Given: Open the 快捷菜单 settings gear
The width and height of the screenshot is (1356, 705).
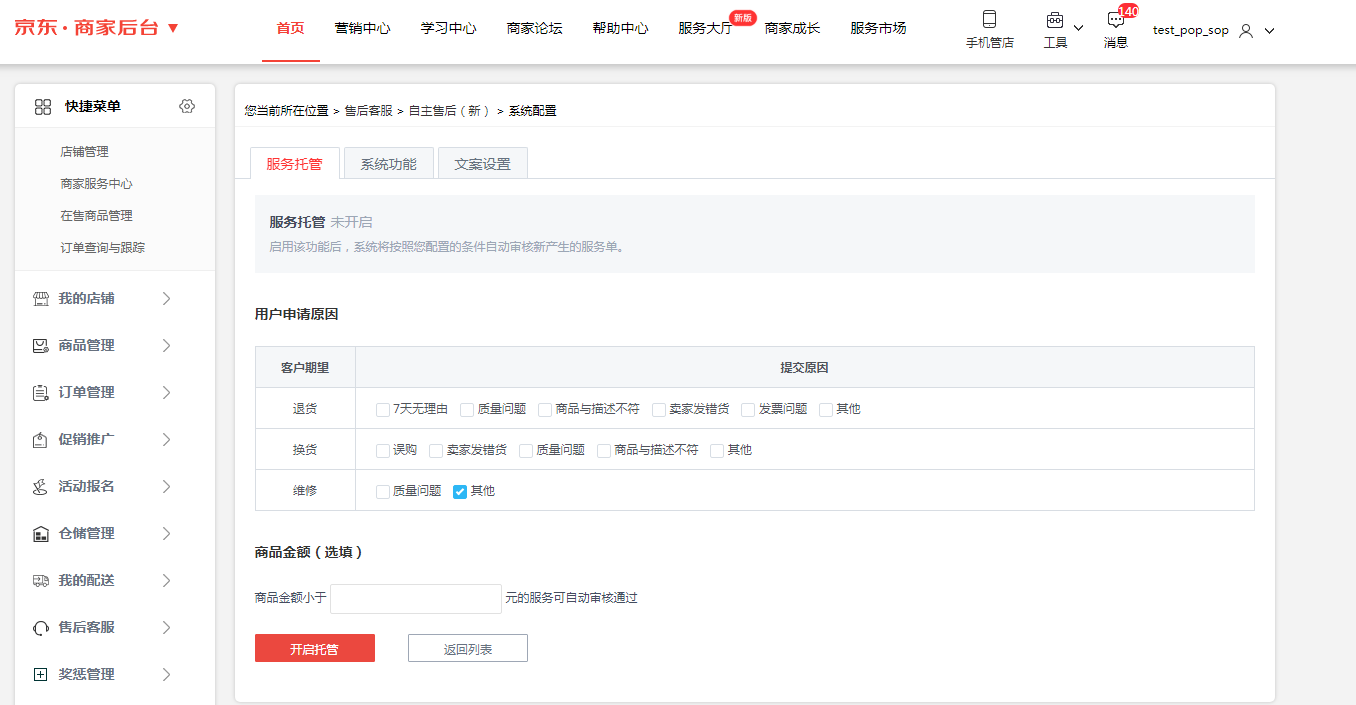Looking at the screenshot, I should [x=187, y=106].
